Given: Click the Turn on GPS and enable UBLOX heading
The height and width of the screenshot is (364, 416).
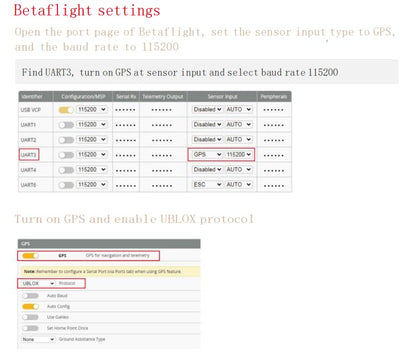Looking at the screenshot, I should click(x=134, y=219).
